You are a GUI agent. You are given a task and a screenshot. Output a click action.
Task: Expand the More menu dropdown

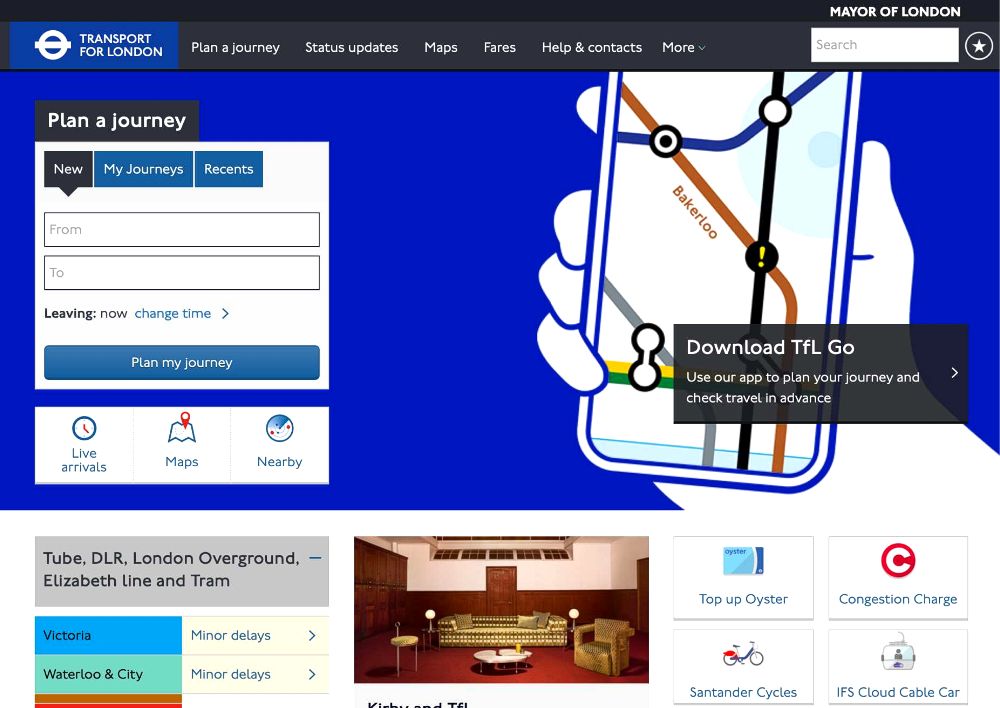tap(684, 47)
